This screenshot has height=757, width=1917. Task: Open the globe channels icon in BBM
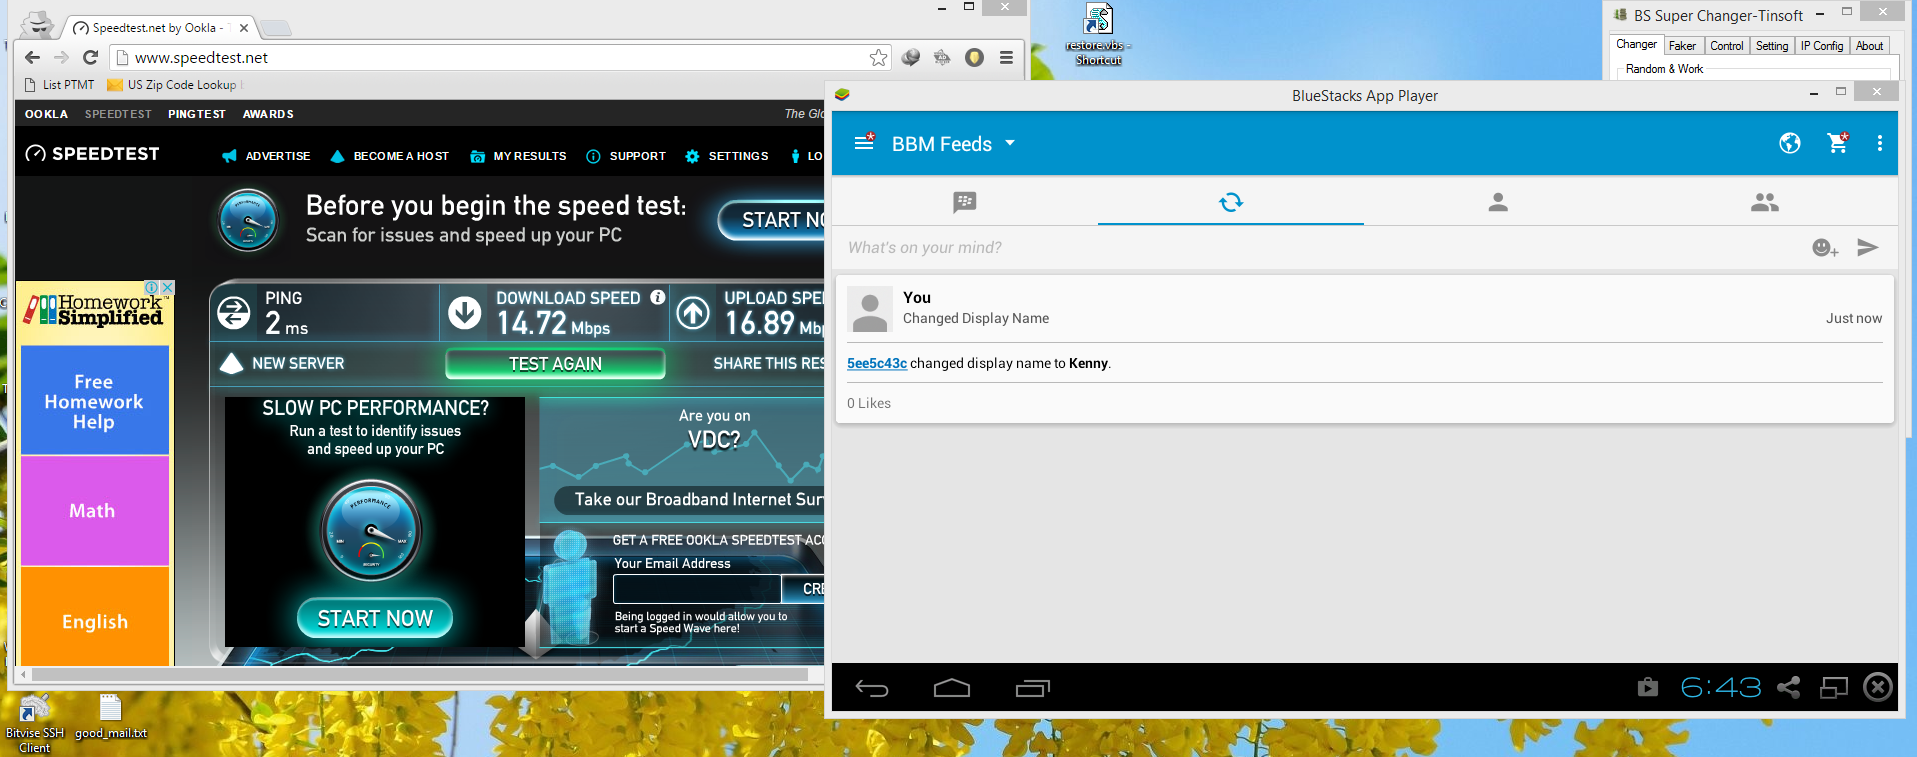pyautogui.click(x=1790, y=143)
